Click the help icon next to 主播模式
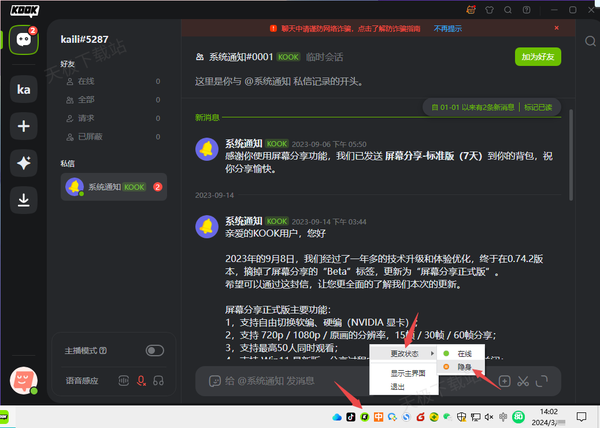600x428 pixels. click(x=103, y=350)
